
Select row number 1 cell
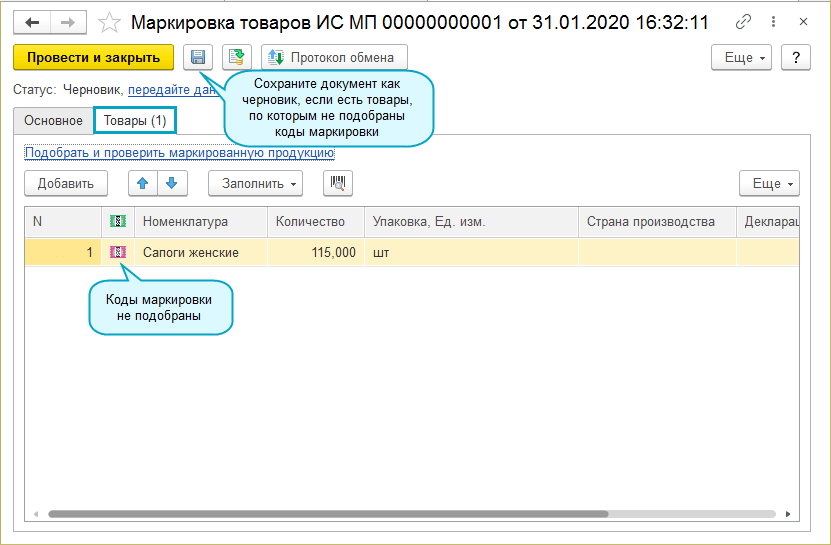(x=63, y=252)
